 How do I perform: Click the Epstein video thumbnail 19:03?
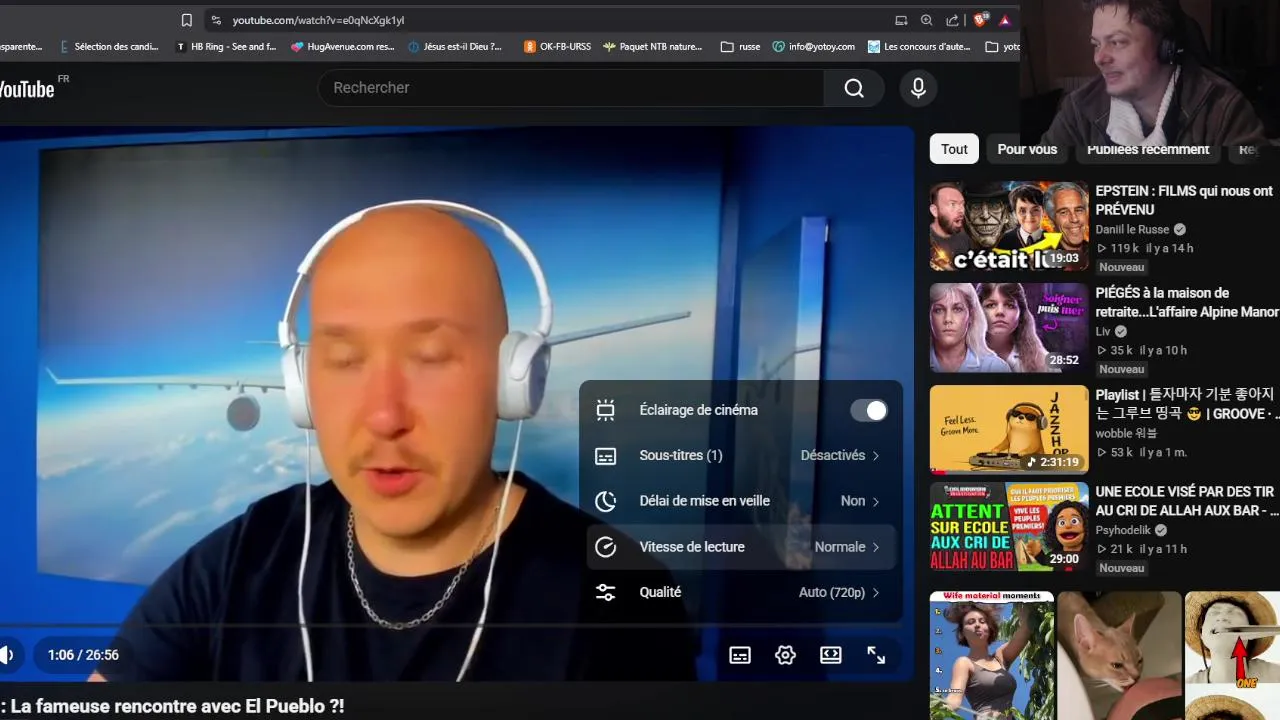tap(1009, 226)
